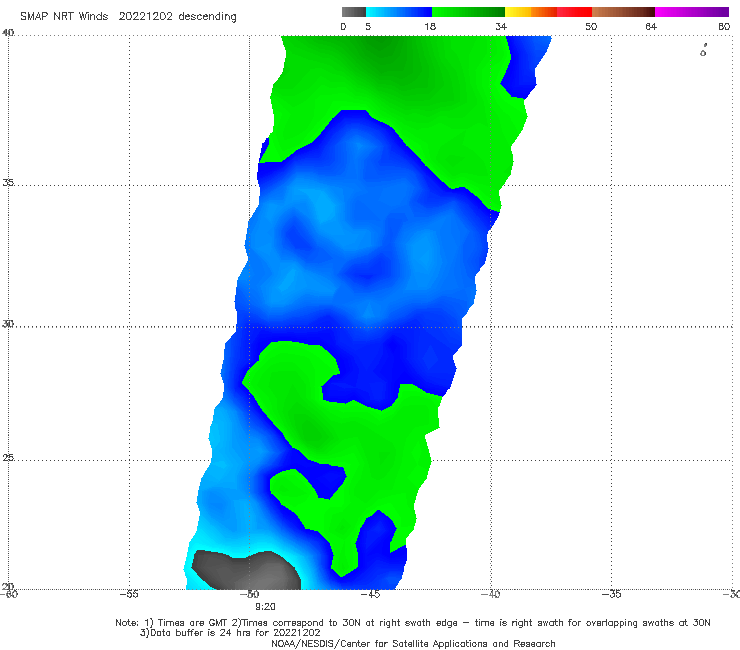The image size is (740, 650).
Task: Click the latitude label '35'
Action: [8, 182]
